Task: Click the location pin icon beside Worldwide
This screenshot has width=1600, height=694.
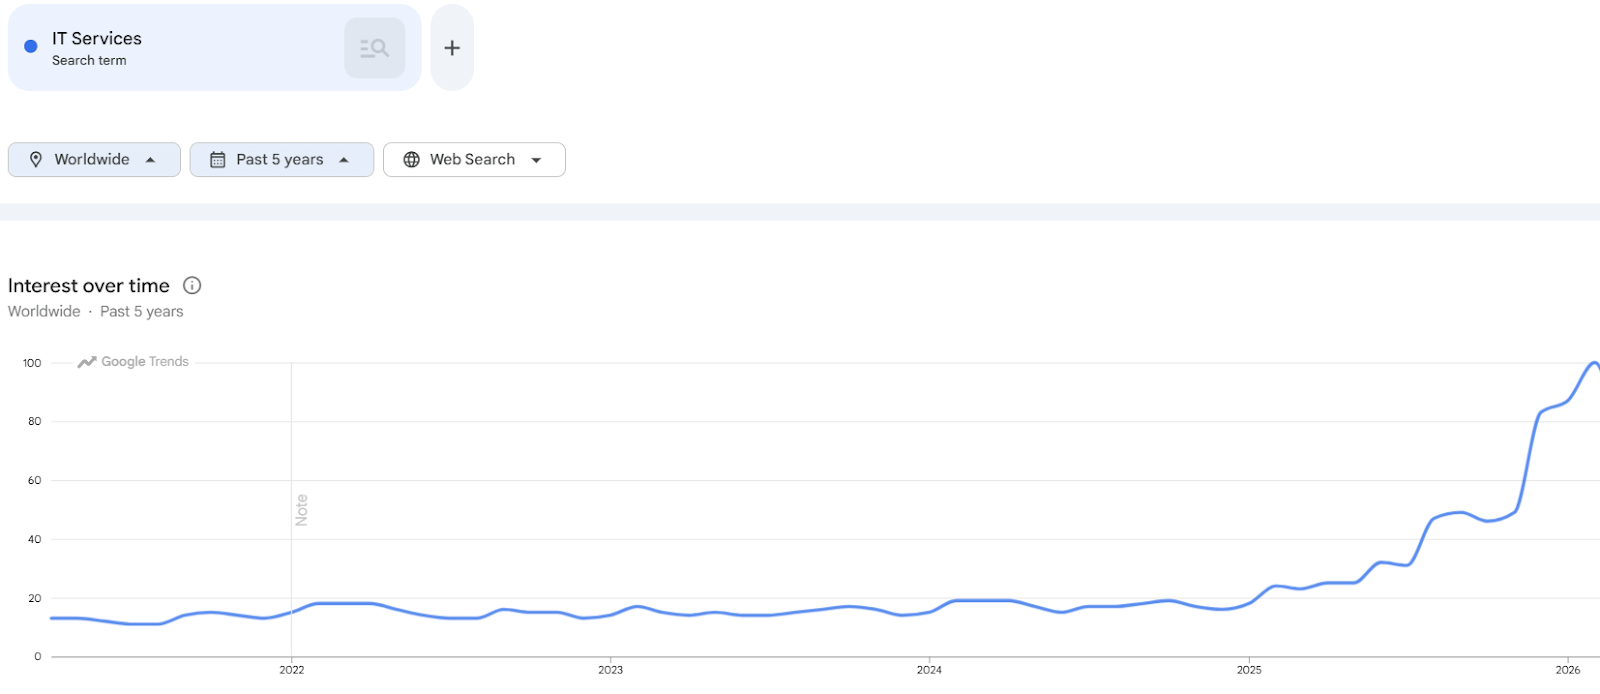Action: tap(36, 160)
